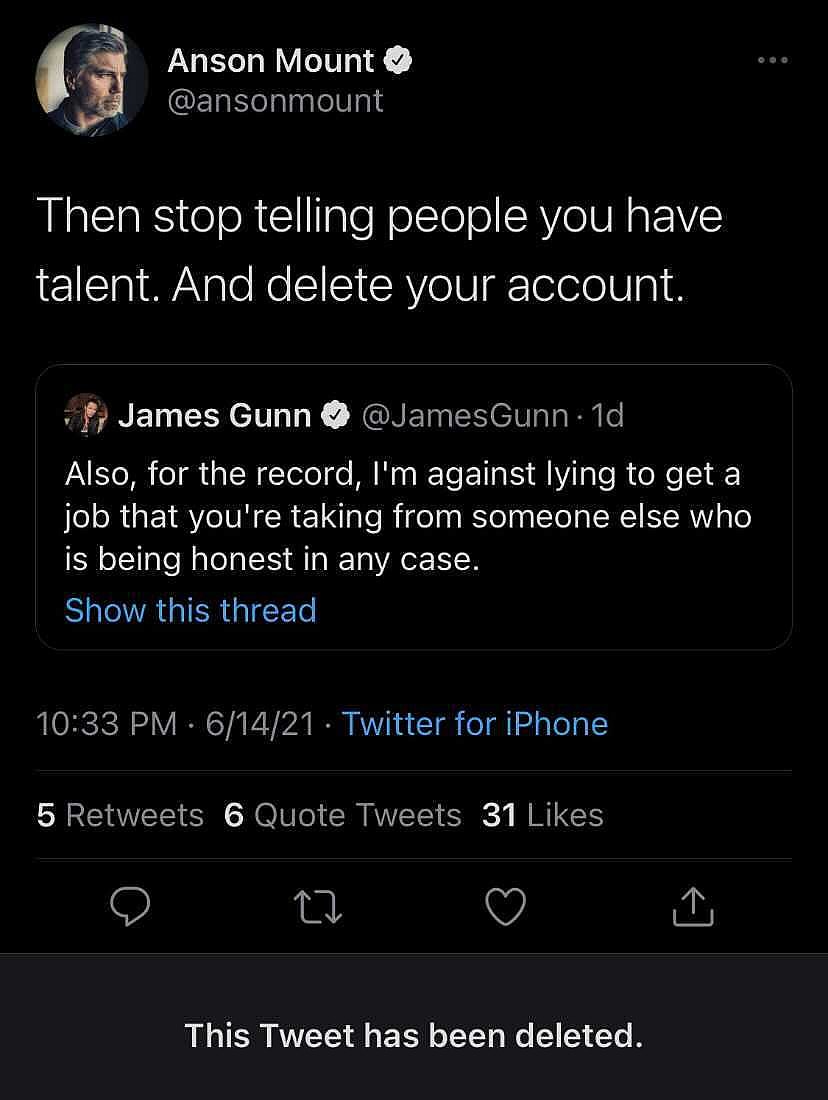This screenshot has height=1100, width=828.
Task: Tap the @ansonmount handle
Action: [275, 101]
